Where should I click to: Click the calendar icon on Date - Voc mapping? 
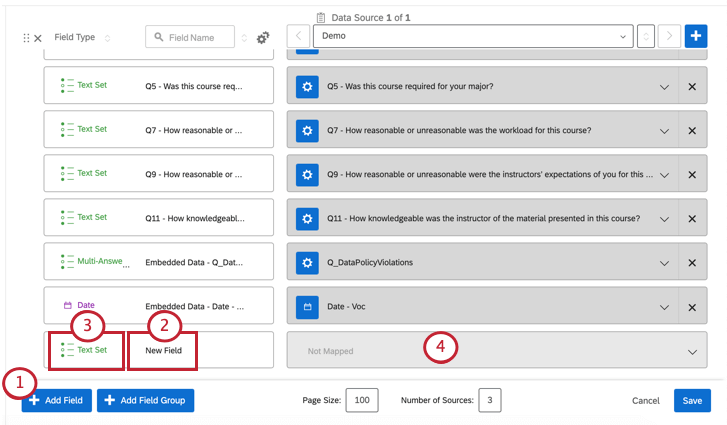pos(308,306)
